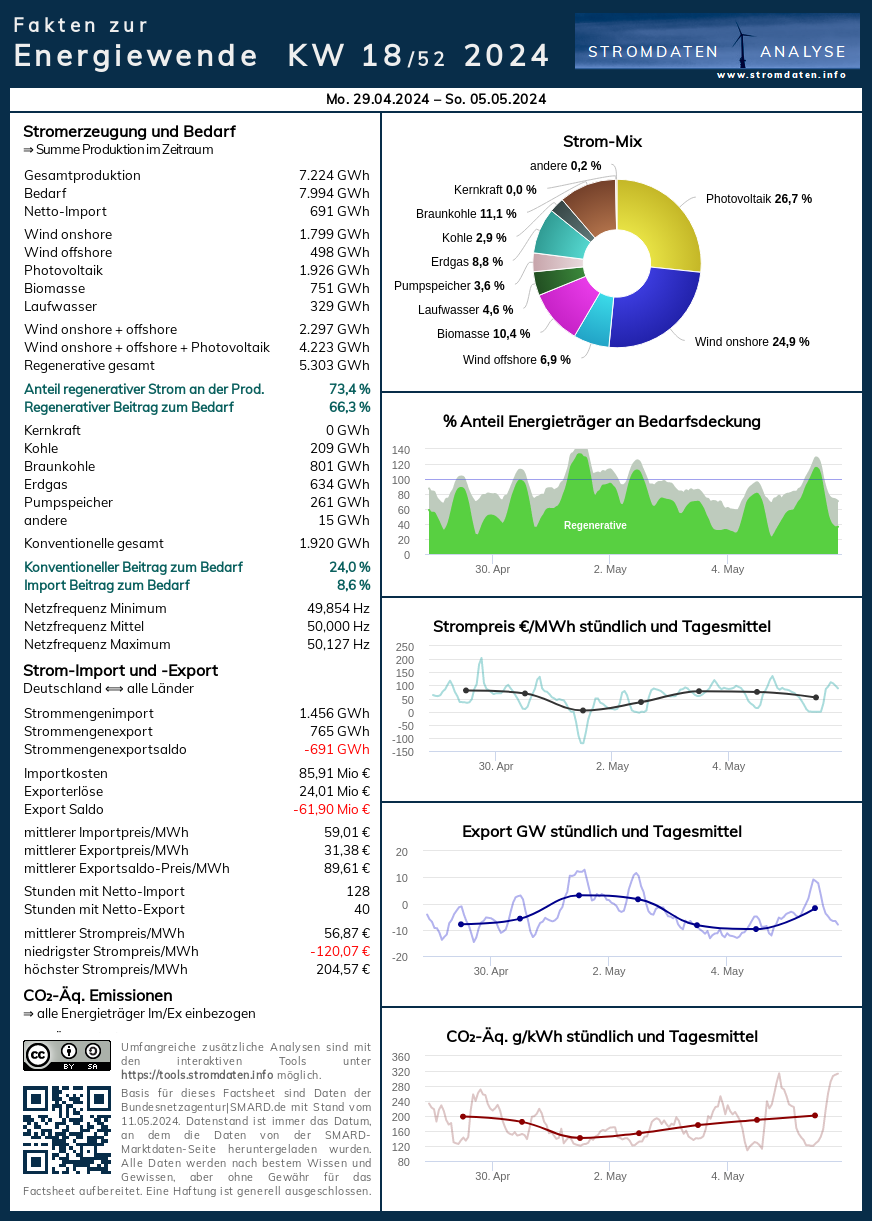Open the www.stromdaten.info link in header
The width and height of the screenshot is (872, 1221).
[x=781, y=75]
